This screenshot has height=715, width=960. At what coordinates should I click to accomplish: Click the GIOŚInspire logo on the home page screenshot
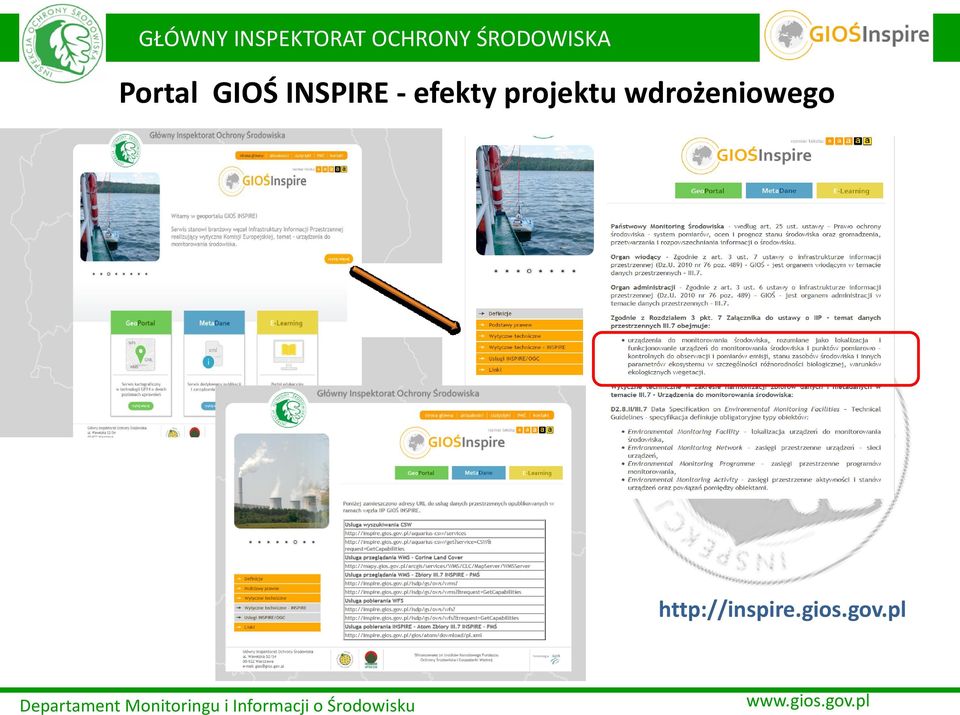click(263, 181)
